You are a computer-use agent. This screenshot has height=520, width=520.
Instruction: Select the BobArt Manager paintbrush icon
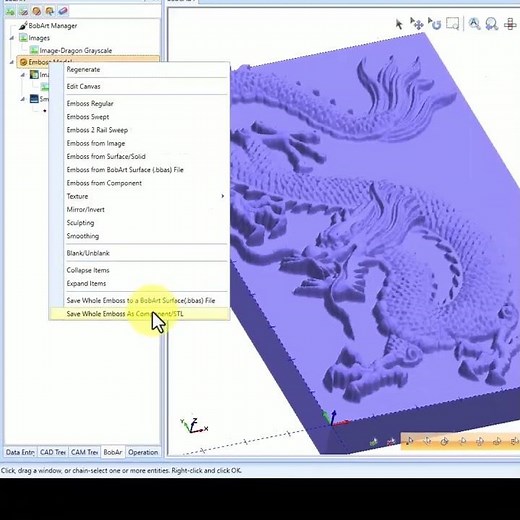pos(23,25)
